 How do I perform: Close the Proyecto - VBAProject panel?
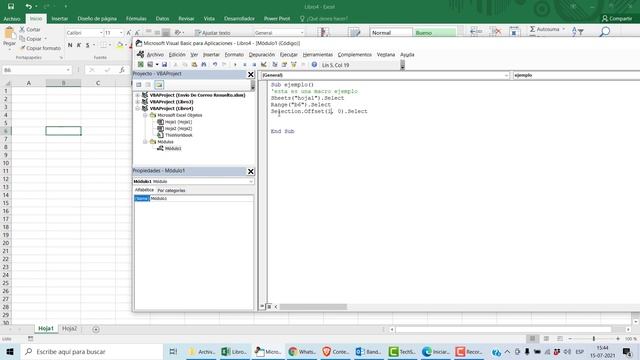click(251, 74)
